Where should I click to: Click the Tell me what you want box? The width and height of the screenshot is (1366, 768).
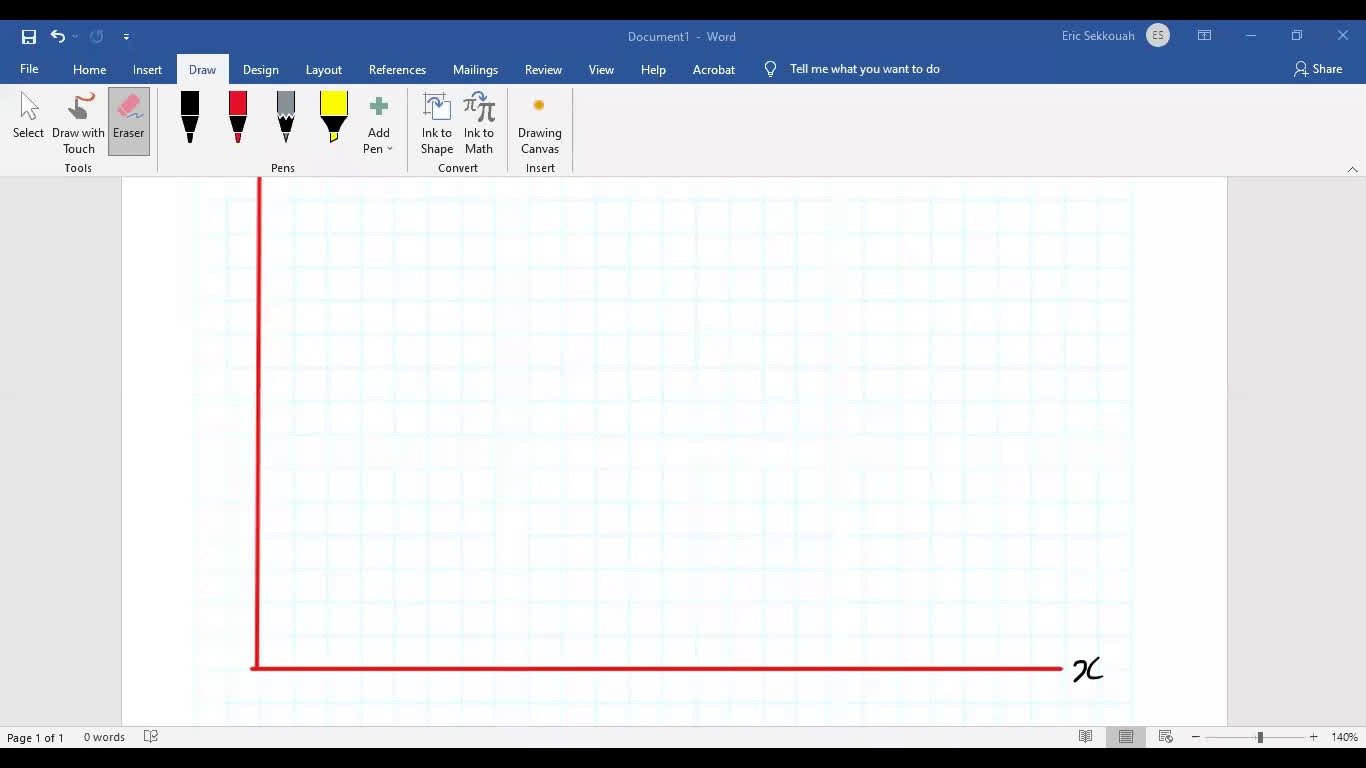tap(865, 69)
